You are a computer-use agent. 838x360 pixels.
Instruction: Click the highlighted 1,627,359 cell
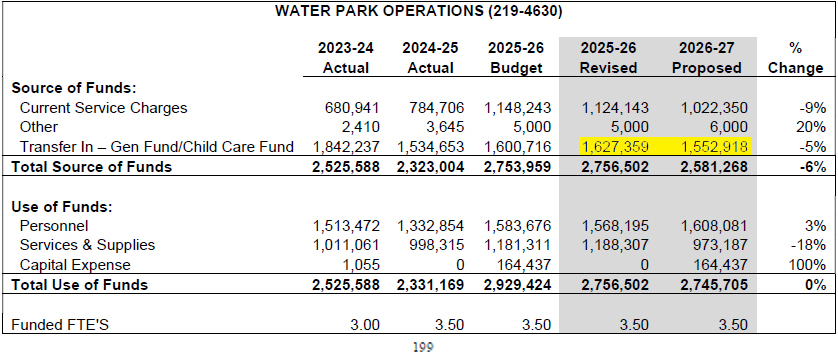click(x=614, y=146)
